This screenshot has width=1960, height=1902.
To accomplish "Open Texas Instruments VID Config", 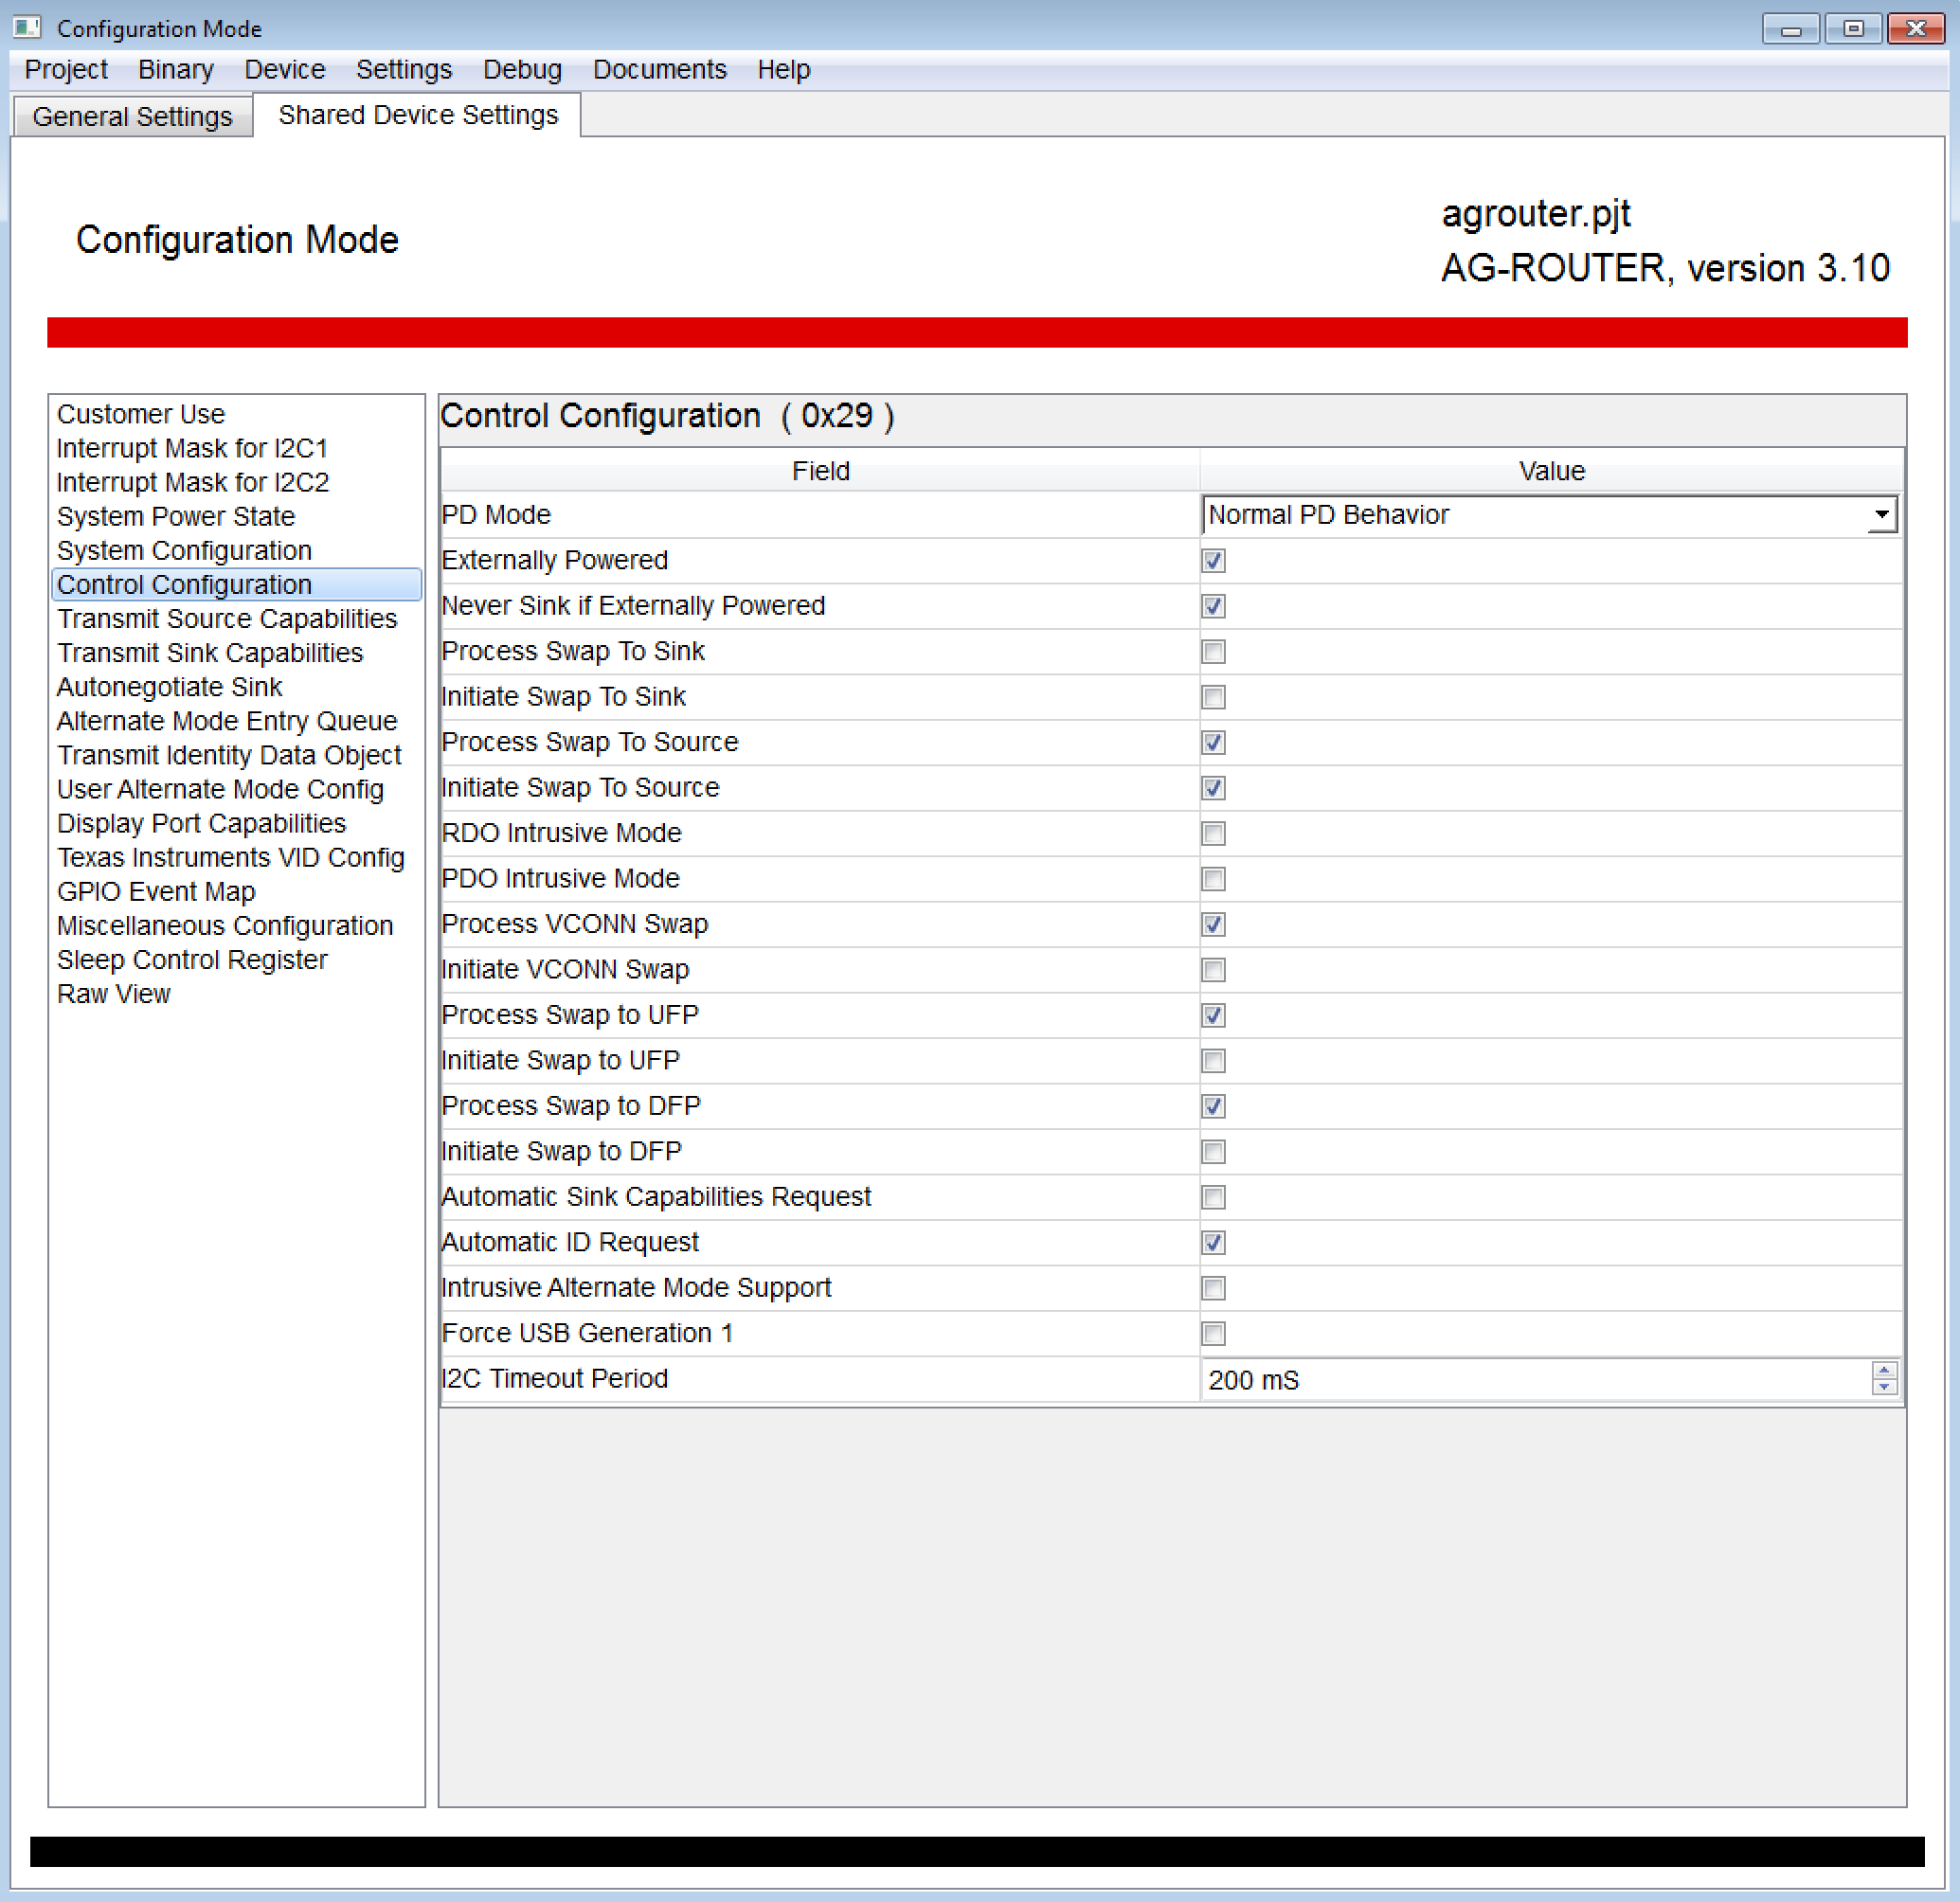I will (231, 858).
